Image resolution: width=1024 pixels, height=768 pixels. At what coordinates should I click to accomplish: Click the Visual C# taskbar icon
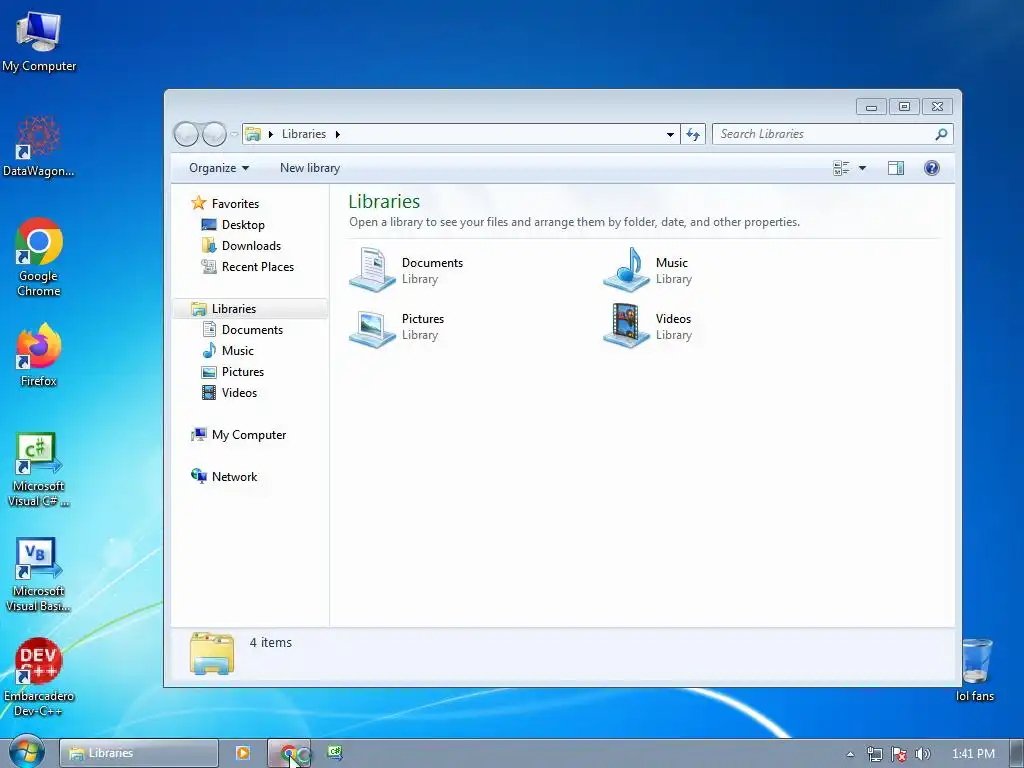click(x=335, y=752)
